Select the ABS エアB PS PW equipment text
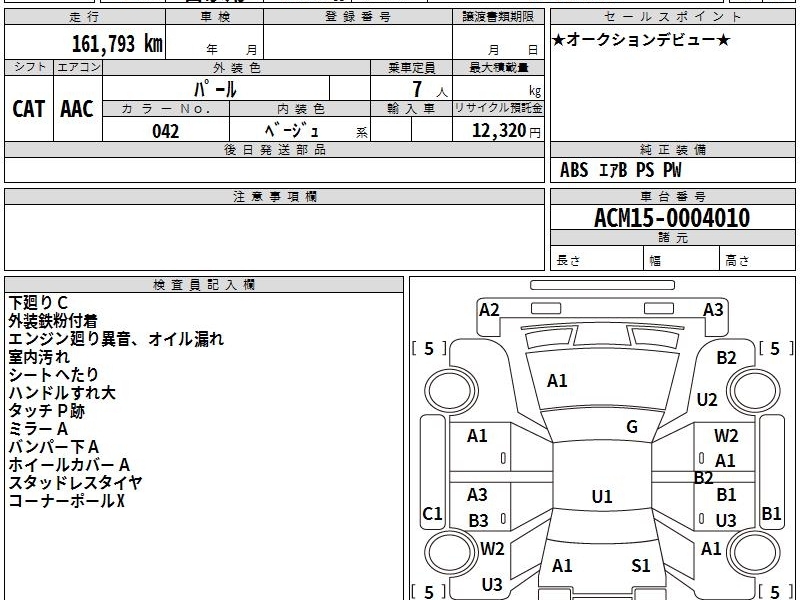 620,170
